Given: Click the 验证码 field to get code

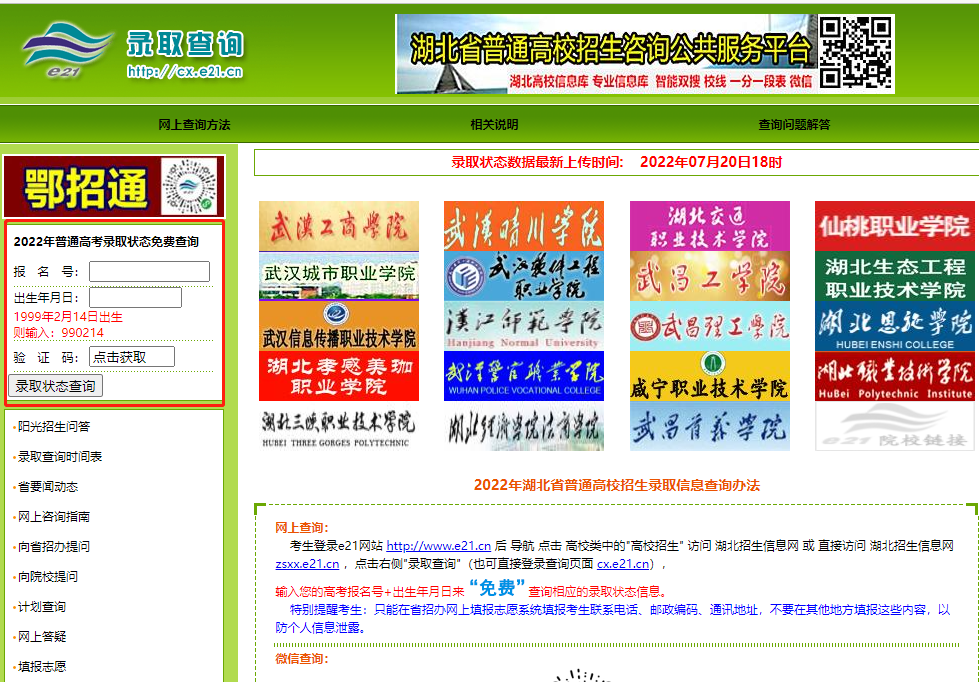Looking at the screenshot, I should pyautogui.click(x=131, y=357).
